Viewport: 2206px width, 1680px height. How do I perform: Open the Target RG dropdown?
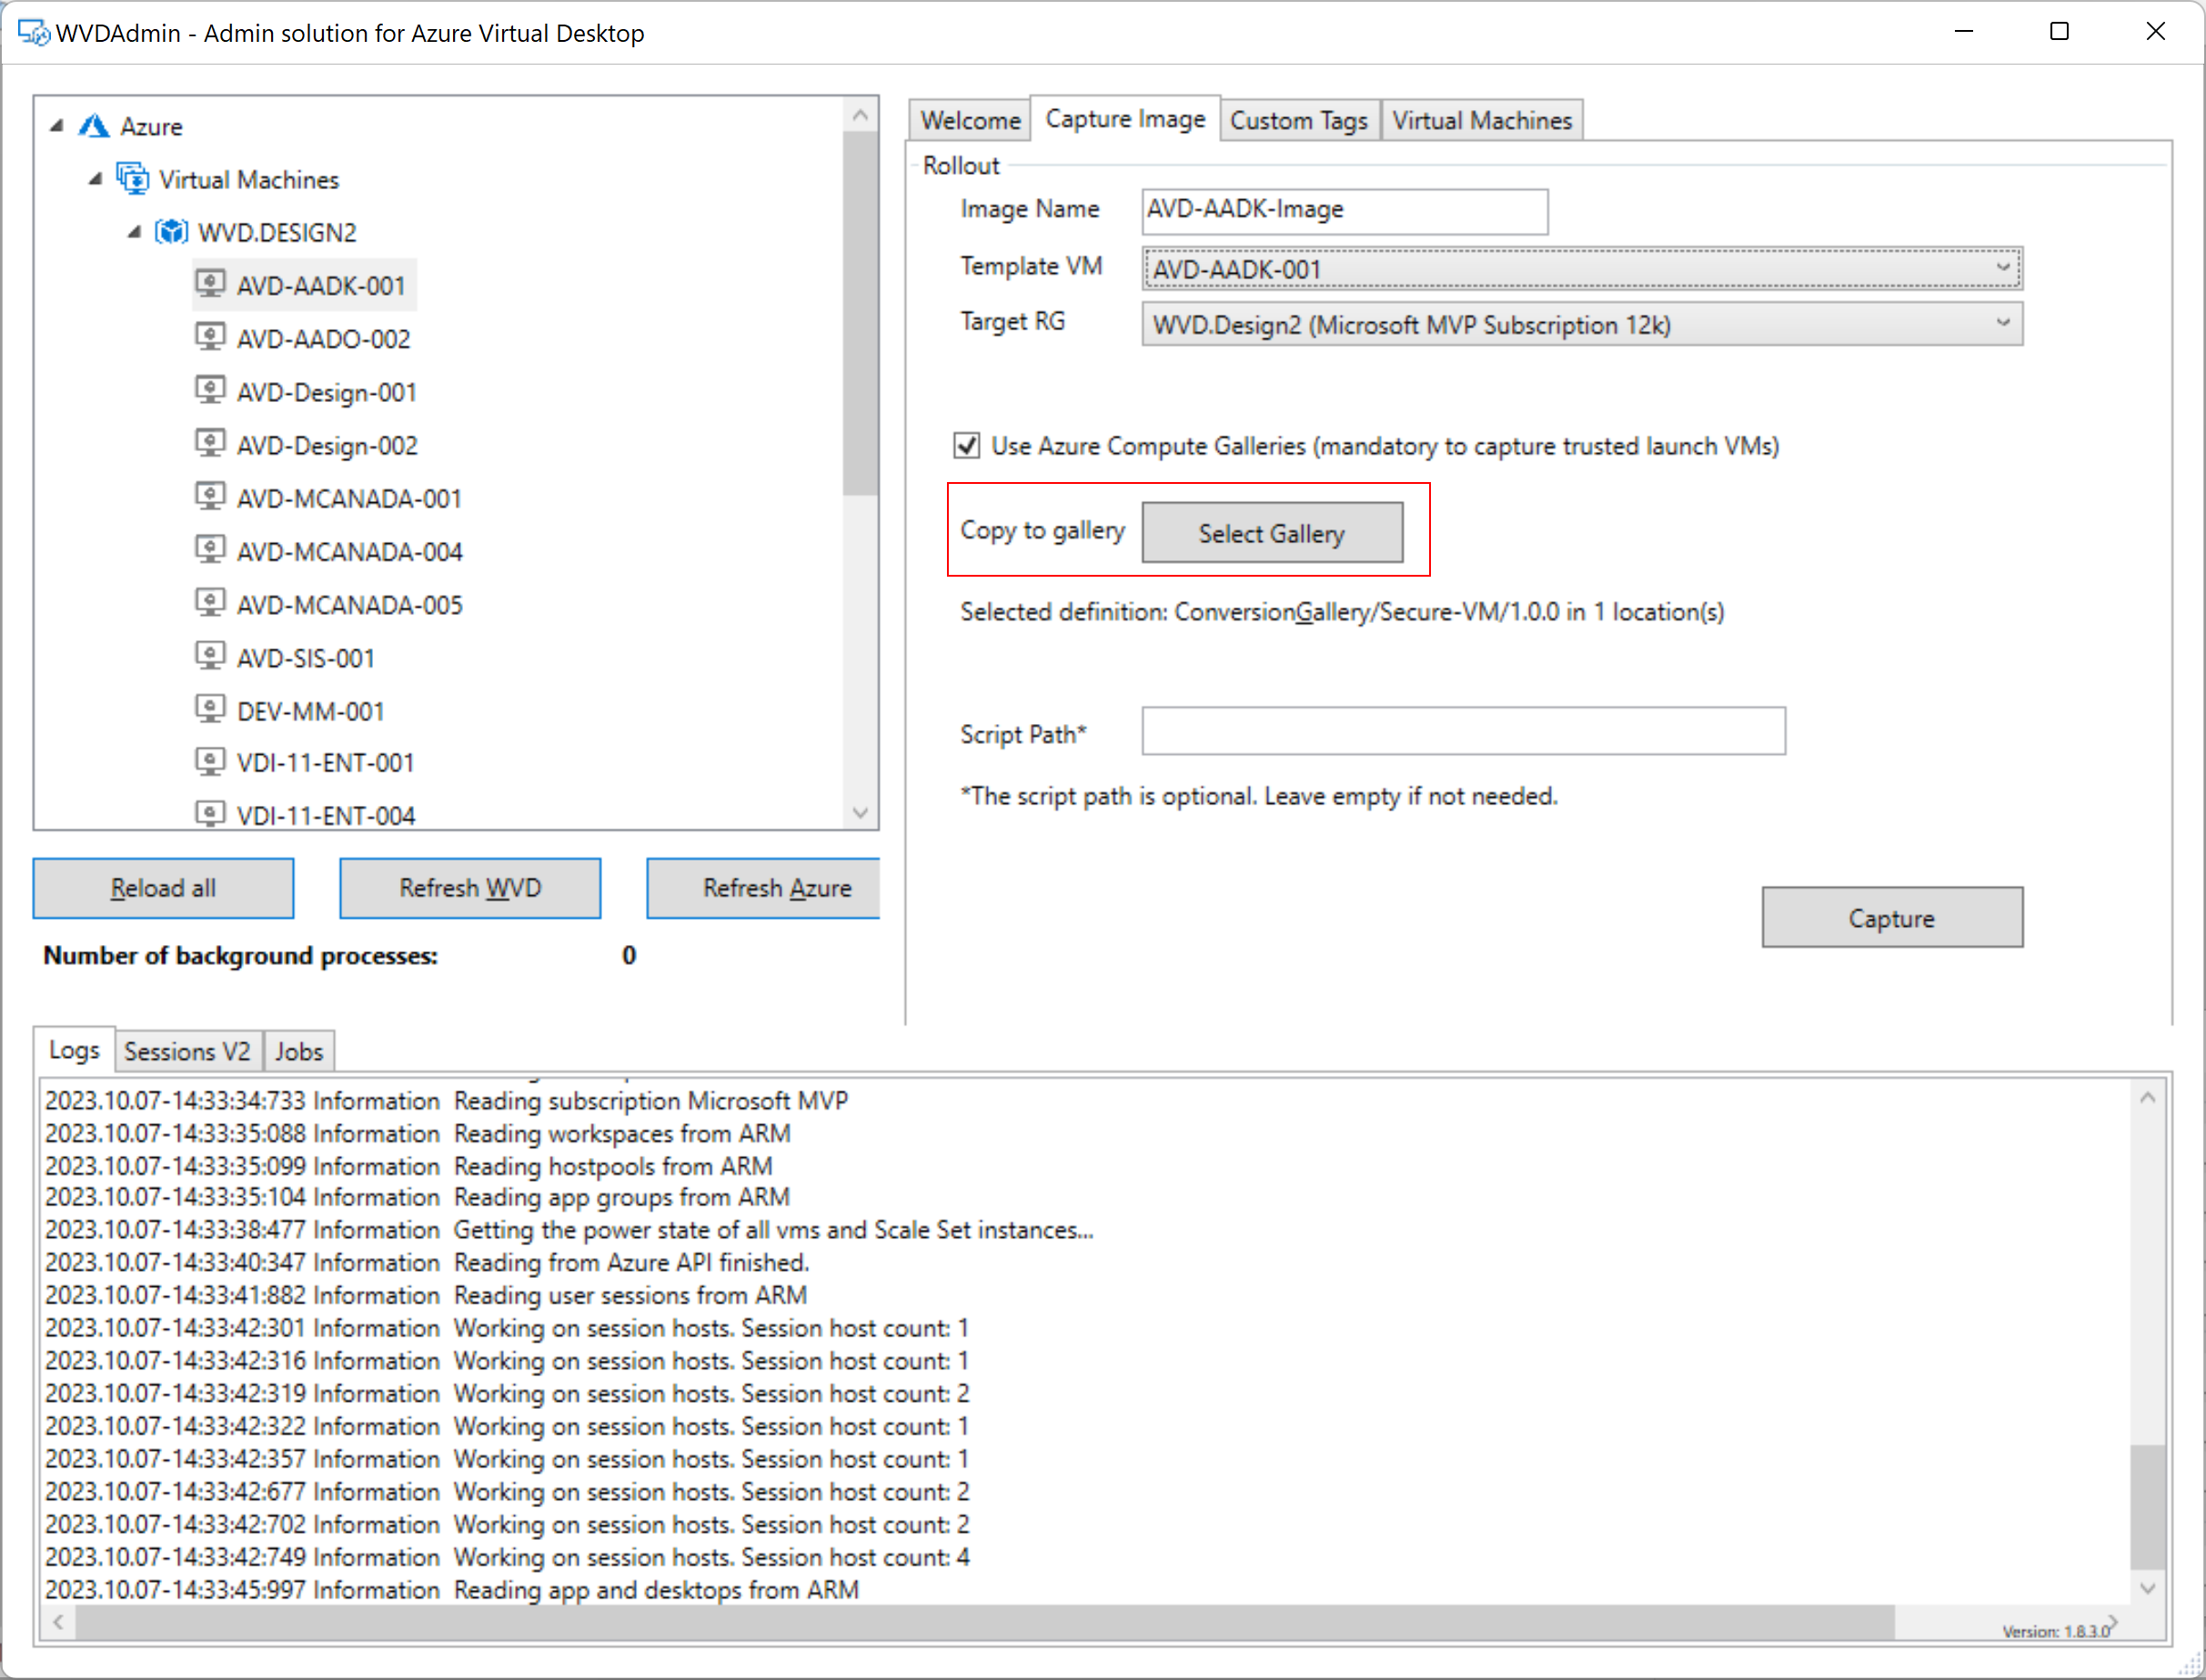tap(1581, 324)
